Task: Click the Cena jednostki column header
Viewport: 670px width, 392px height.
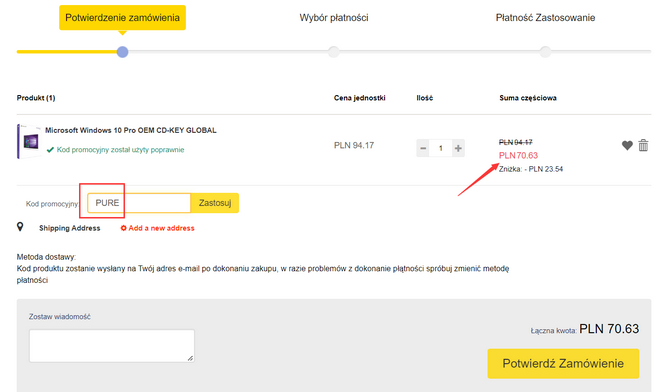Action: (x=359, y=98)
